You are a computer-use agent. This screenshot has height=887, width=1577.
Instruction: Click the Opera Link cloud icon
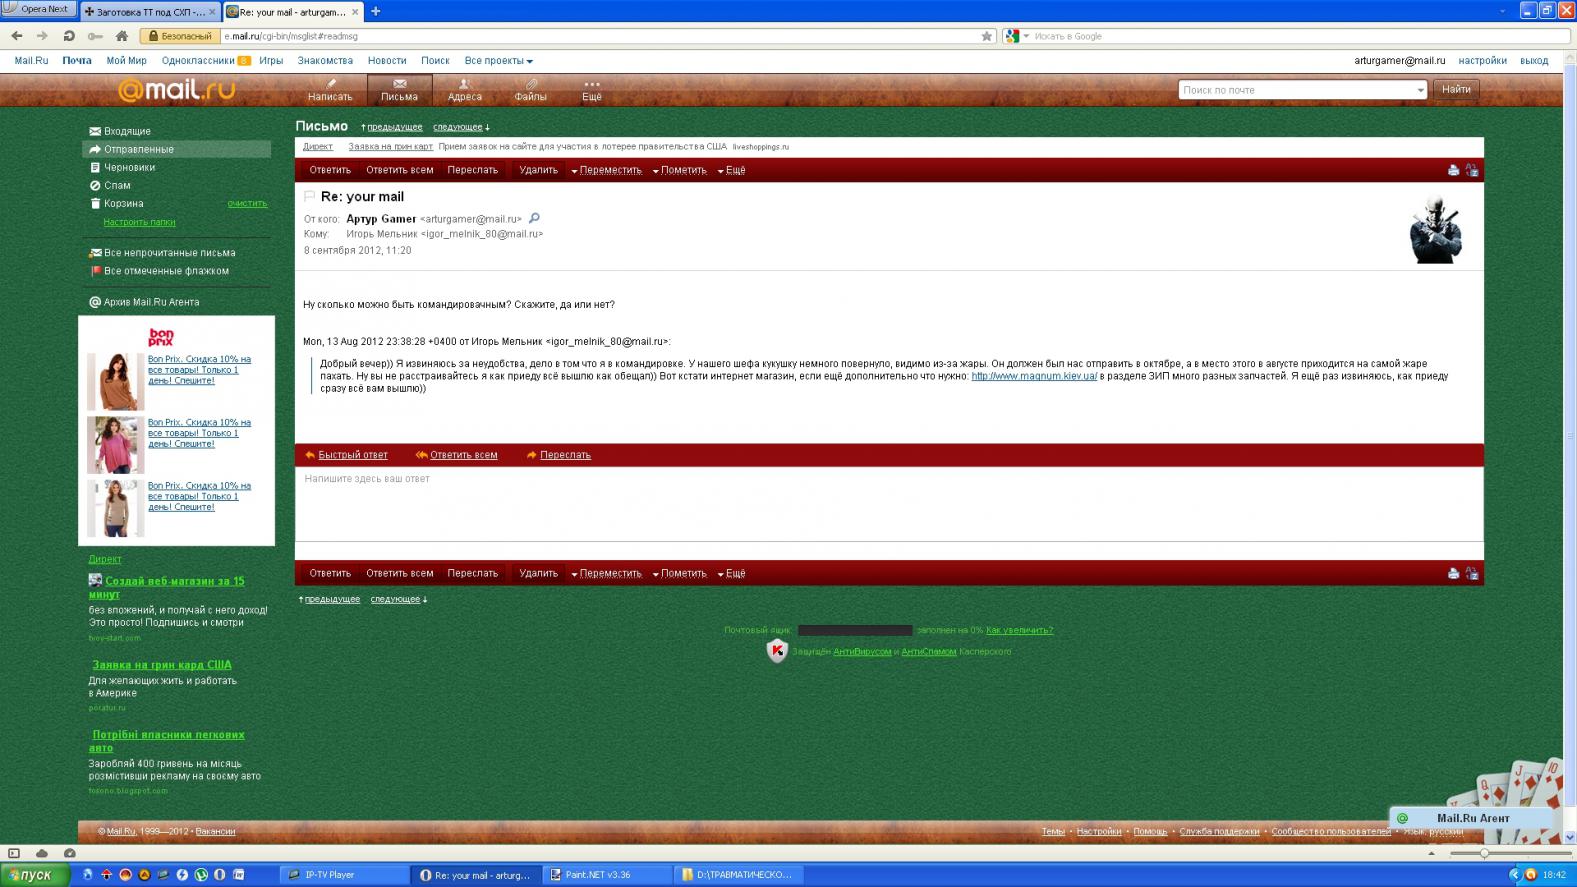42,853
